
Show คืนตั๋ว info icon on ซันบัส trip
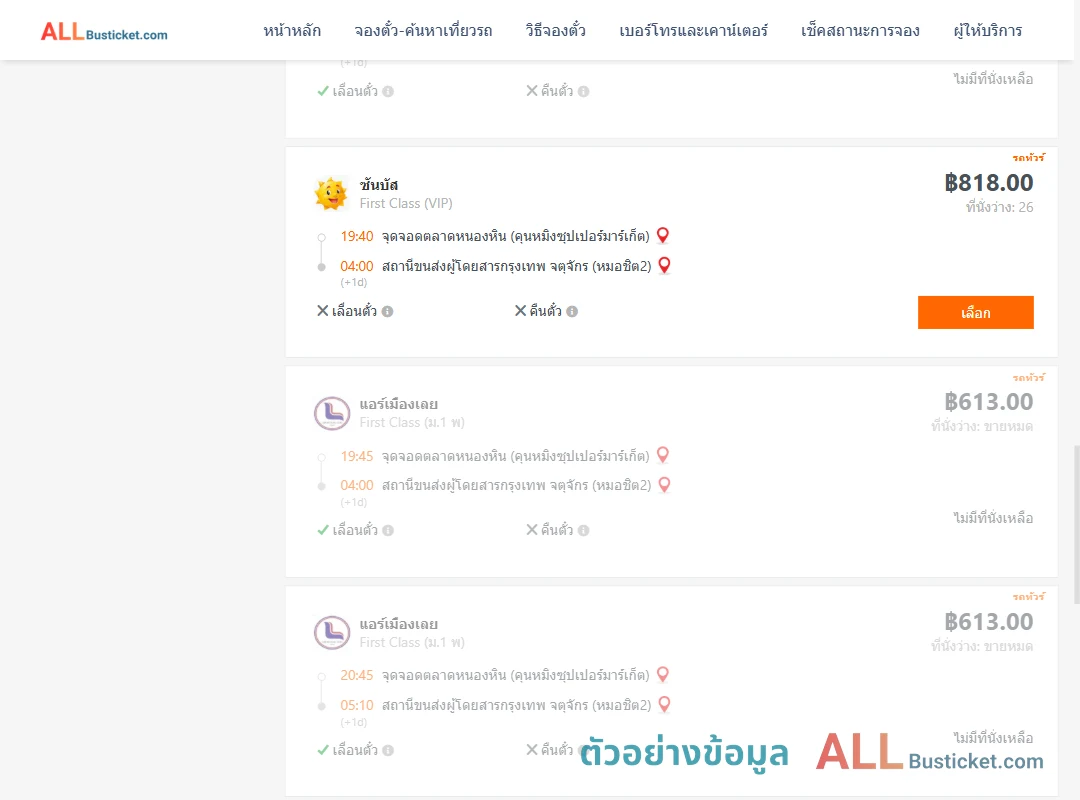click(572, 311)
